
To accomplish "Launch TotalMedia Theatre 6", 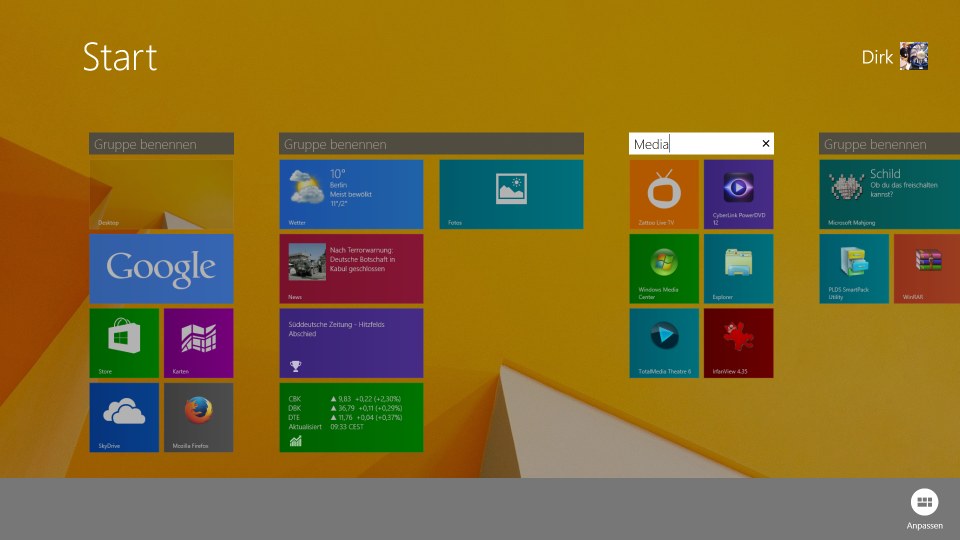I will tap(663, 342).
